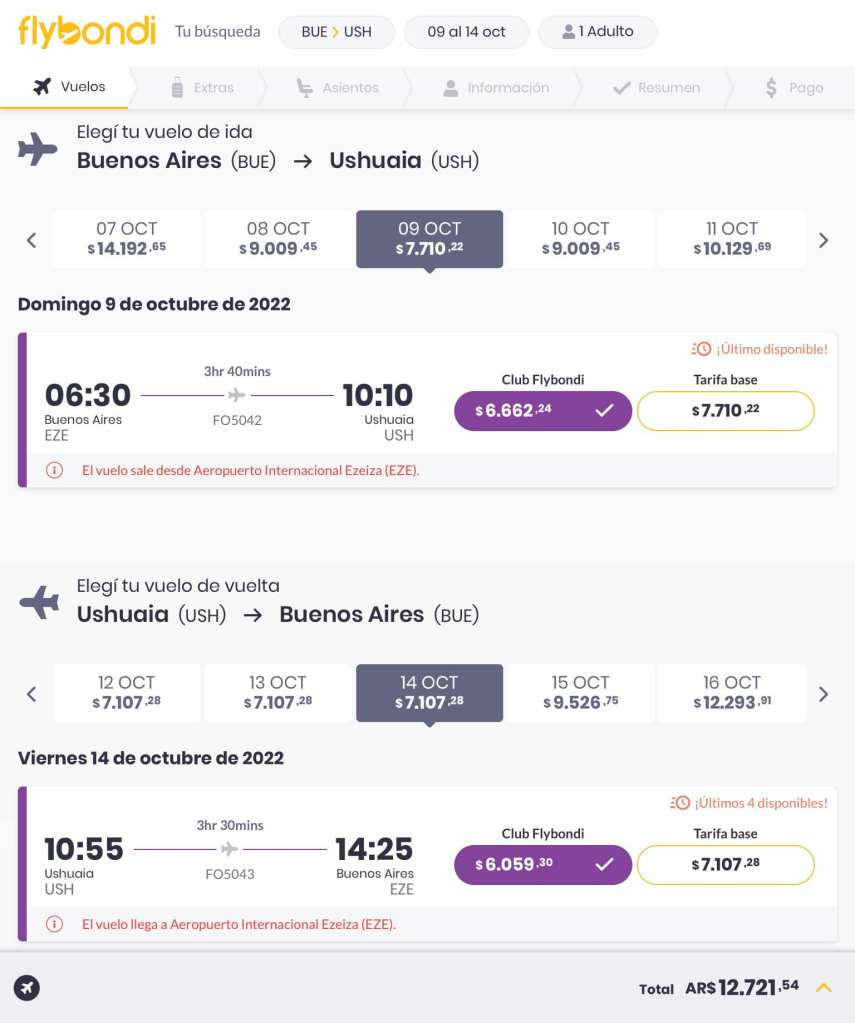Pick 15 OCT return date at $9.526,75
The height and width of the screenshot is (1023, 855).
pyautogui.click(x=580, y=693)
